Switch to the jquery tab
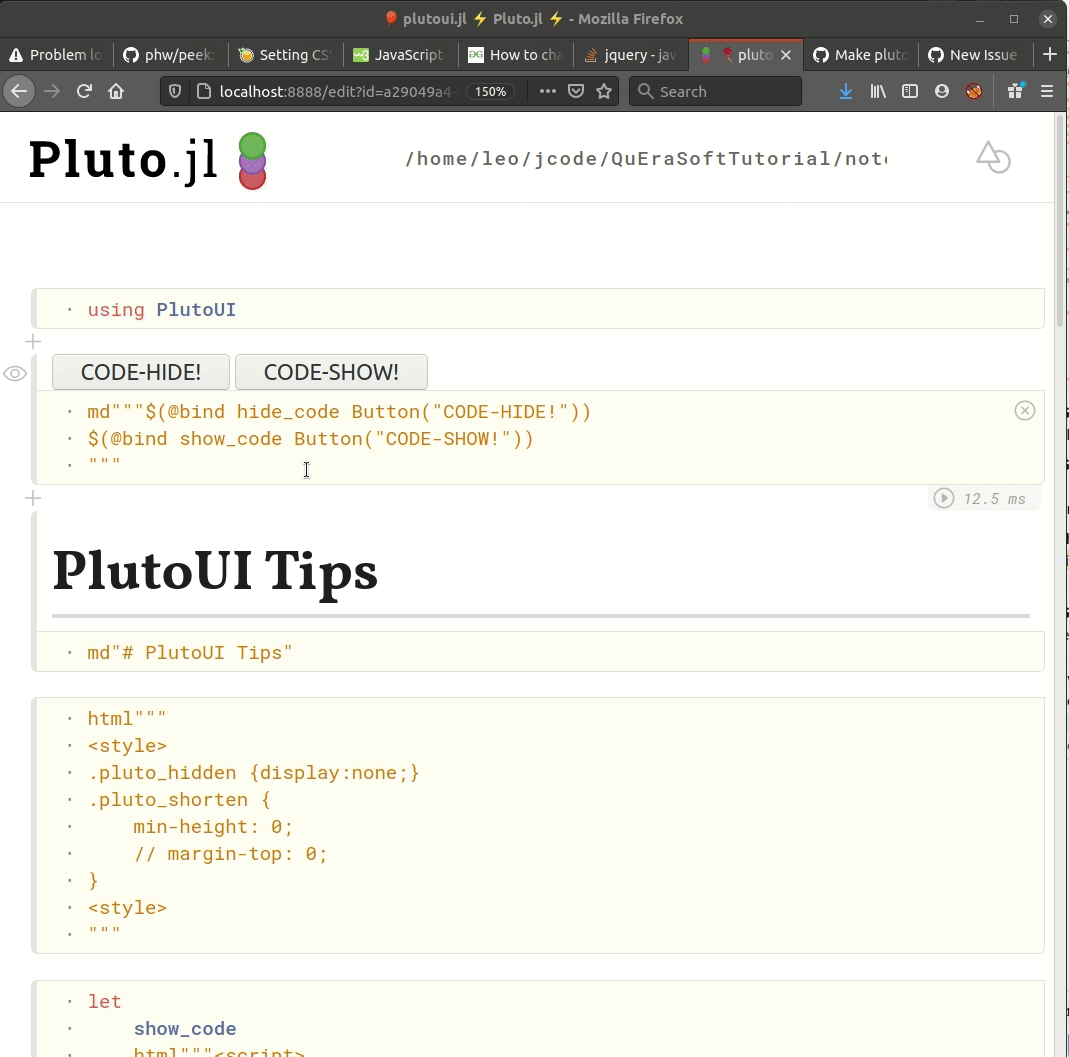Image resolution: width=1069 pixels, height=1057 pixels. (x=631, y=55)
